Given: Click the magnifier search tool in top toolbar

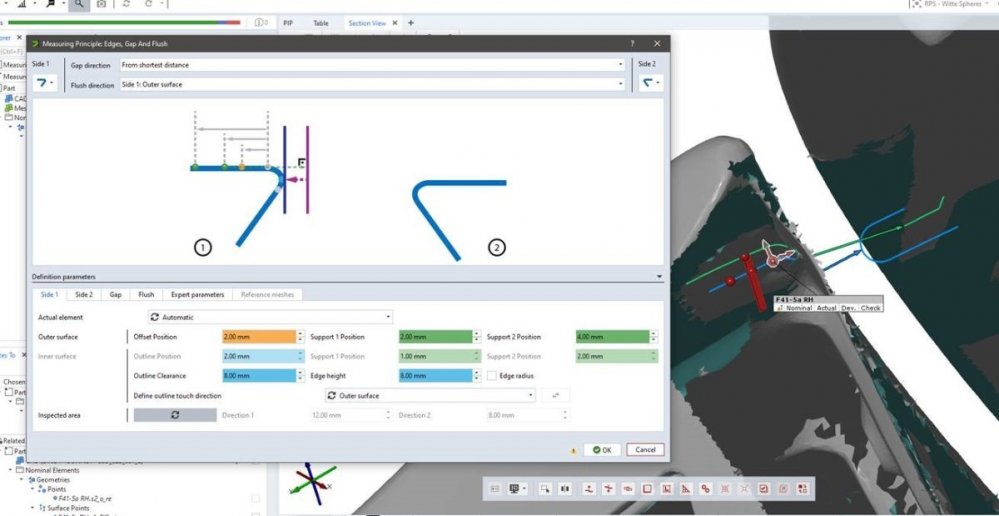Looking at the screenshot, I should pos(78,5).
